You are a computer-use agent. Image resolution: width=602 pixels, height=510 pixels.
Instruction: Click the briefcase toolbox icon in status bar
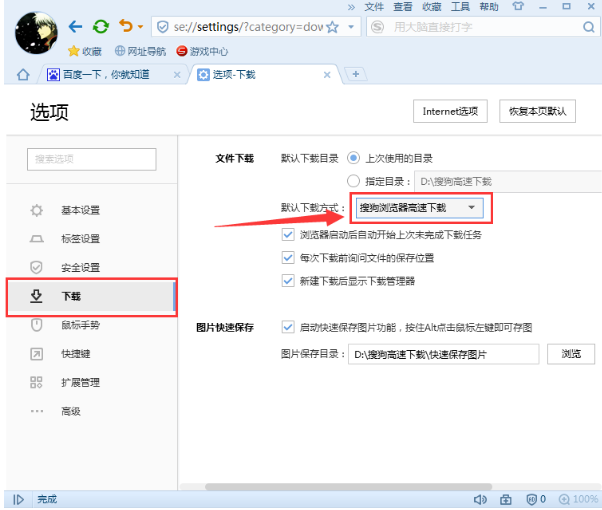506,500
